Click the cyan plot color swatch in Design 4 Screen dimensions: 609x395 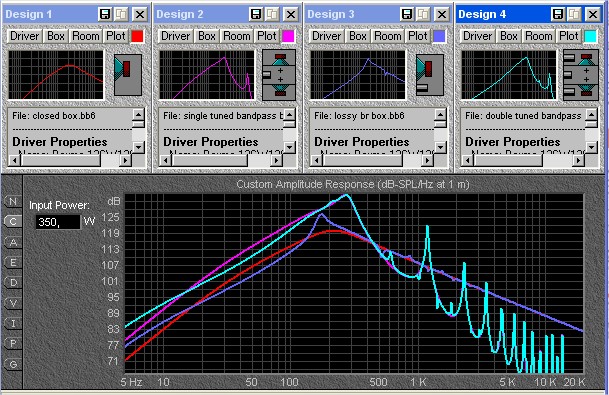click(590, 36)
